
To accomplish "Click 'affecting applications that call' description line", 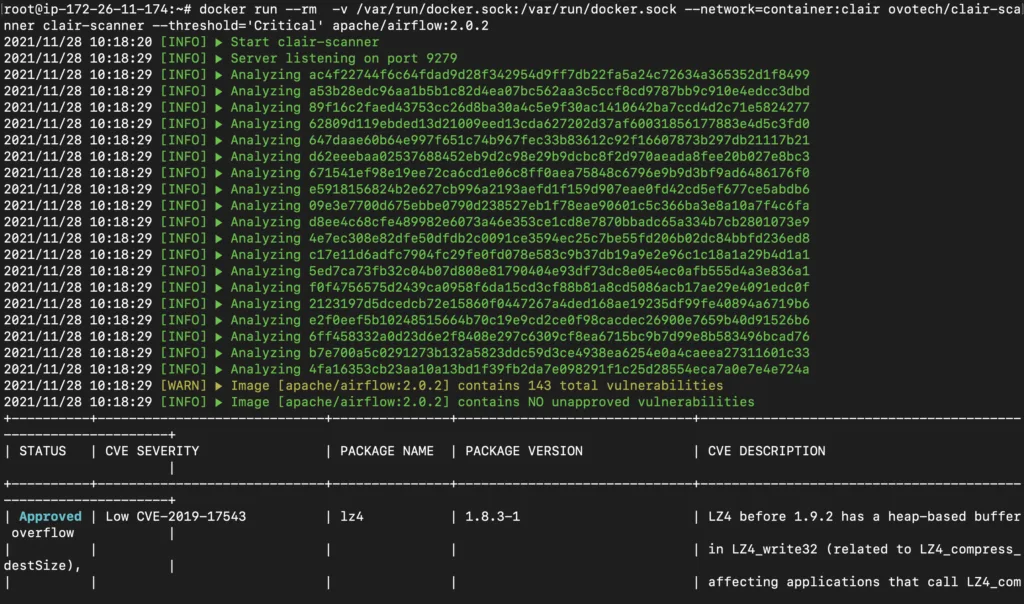I will 833,581.
